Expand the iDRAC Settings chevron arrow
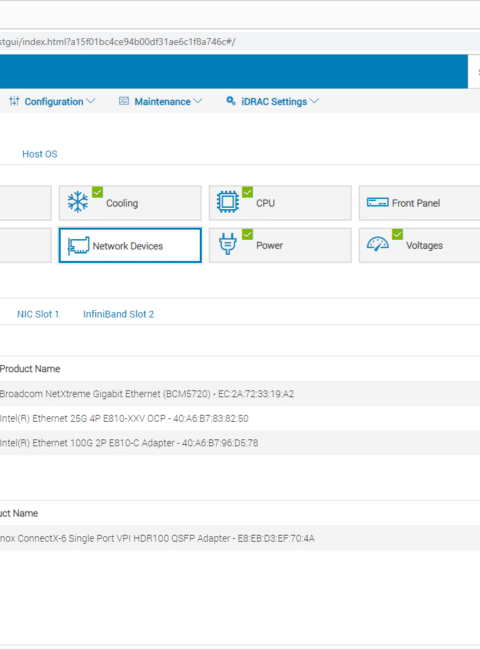 pos(314,101)
